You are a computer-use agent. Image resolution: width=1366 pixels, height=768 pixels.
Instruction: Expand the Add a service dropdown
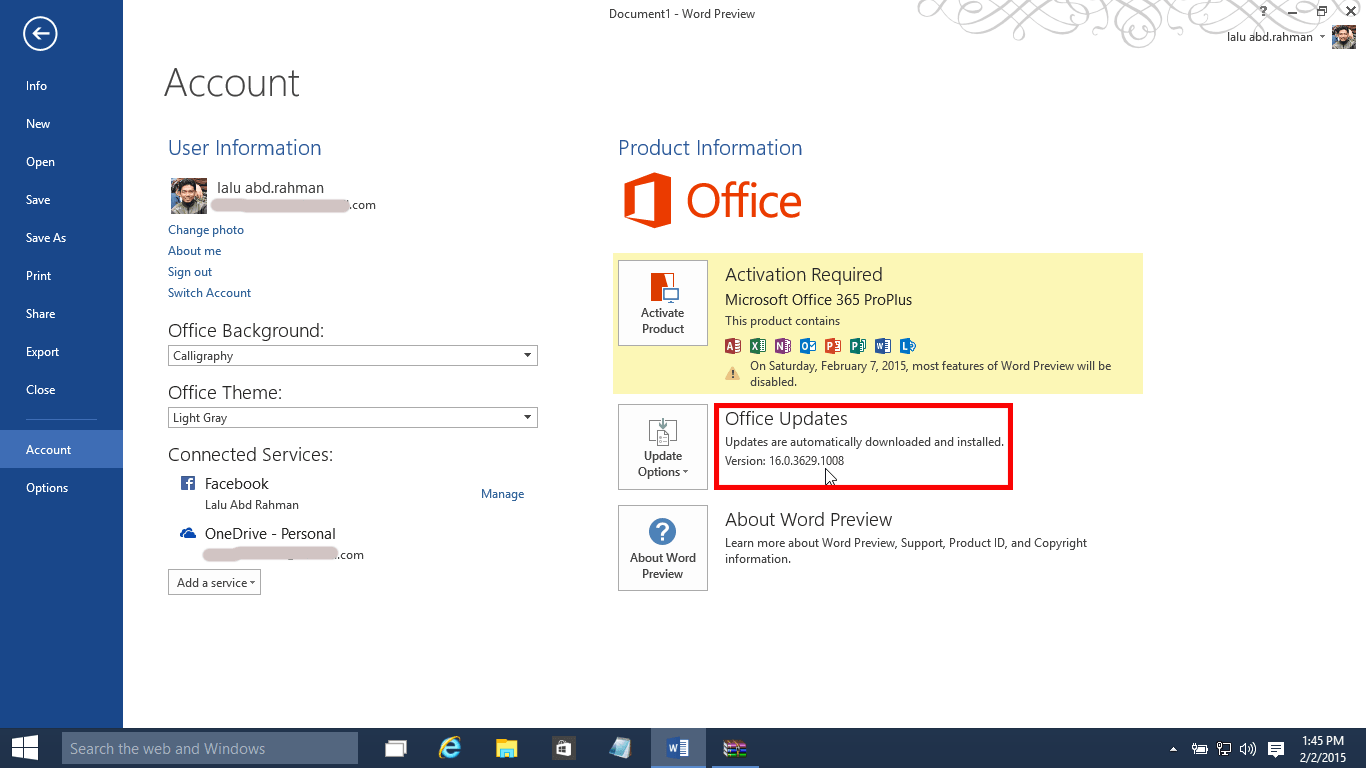click(214, 582)
